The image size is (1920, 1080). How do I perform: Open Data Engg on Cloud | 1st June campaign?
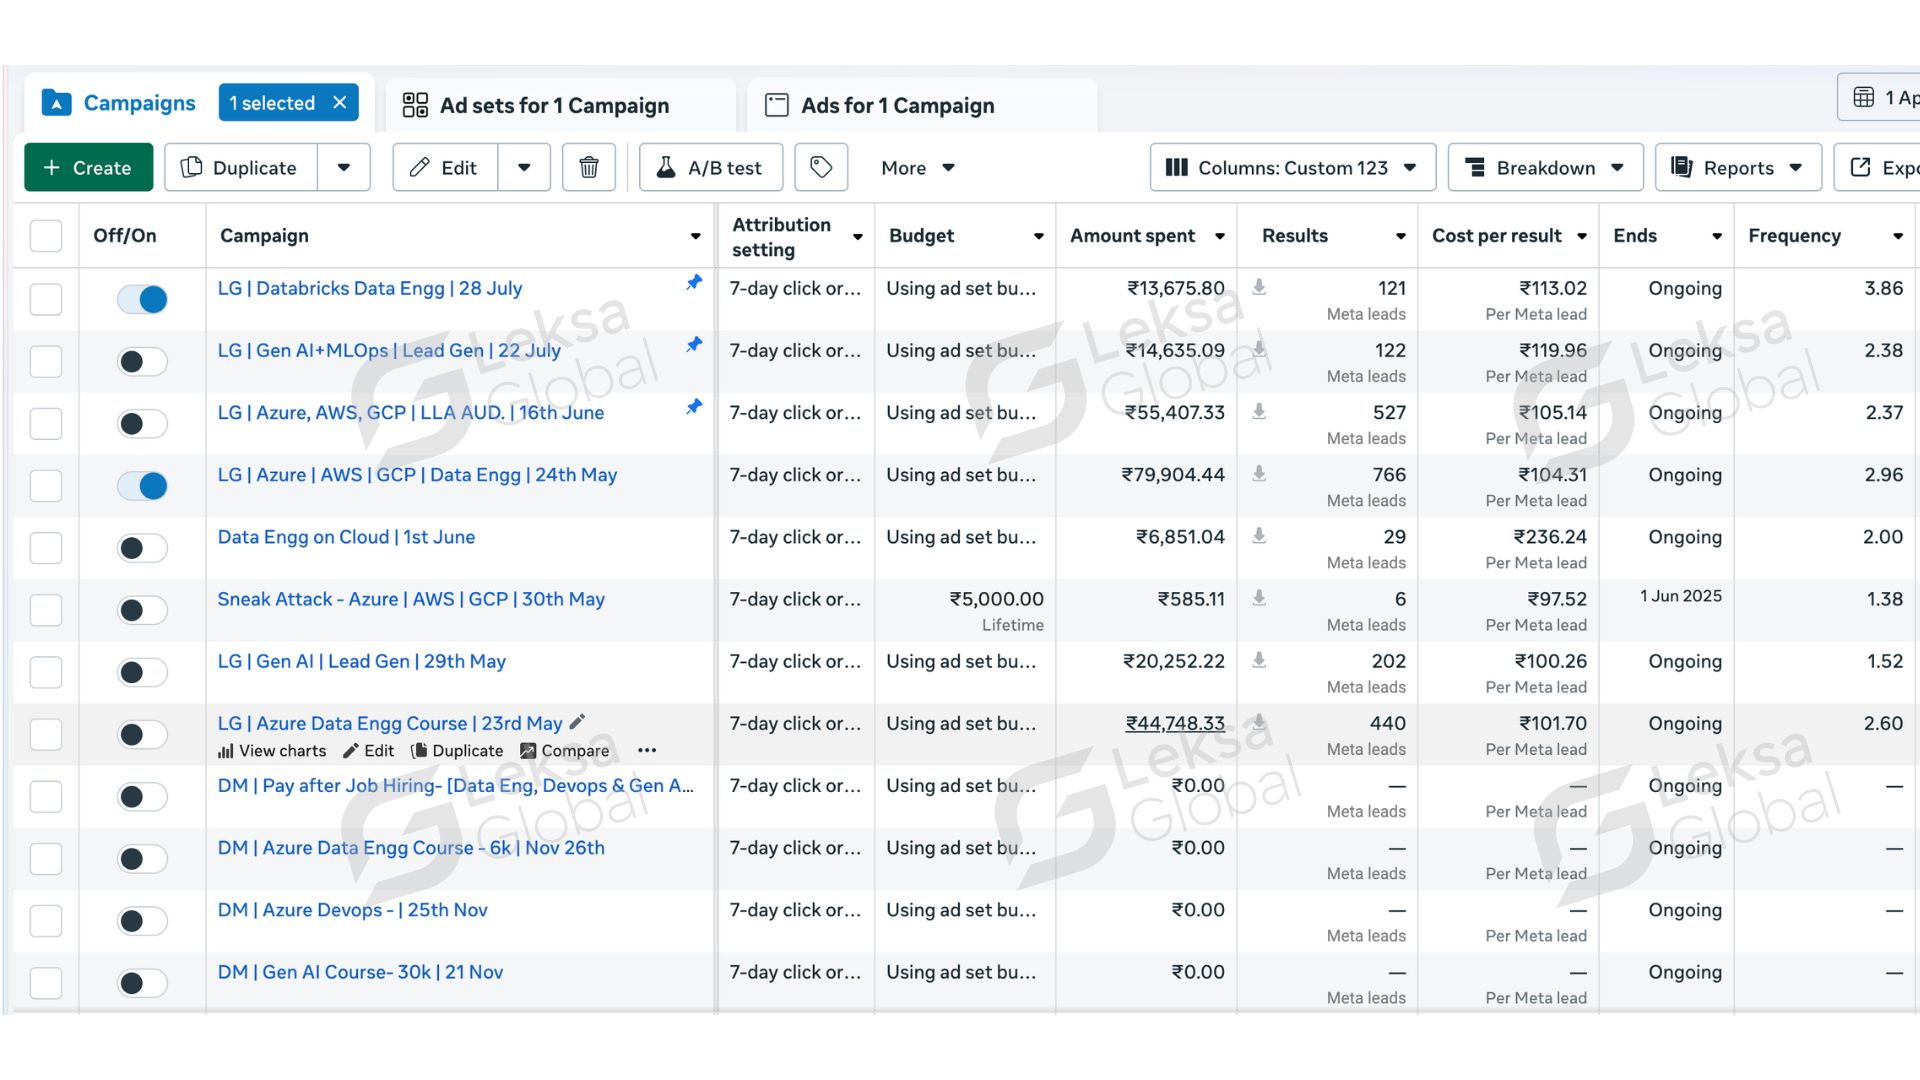[x=346, y=537]
